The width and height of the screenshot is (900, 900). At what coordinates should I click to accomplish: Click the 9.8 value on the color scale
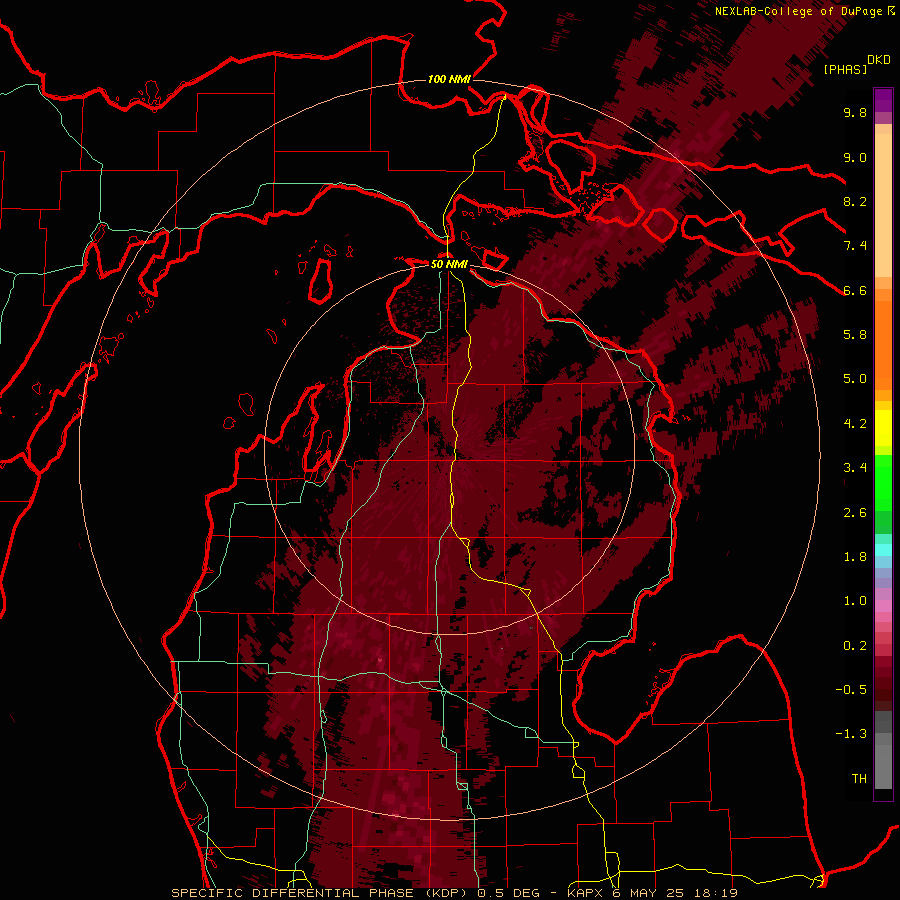[x=855, y=112]
